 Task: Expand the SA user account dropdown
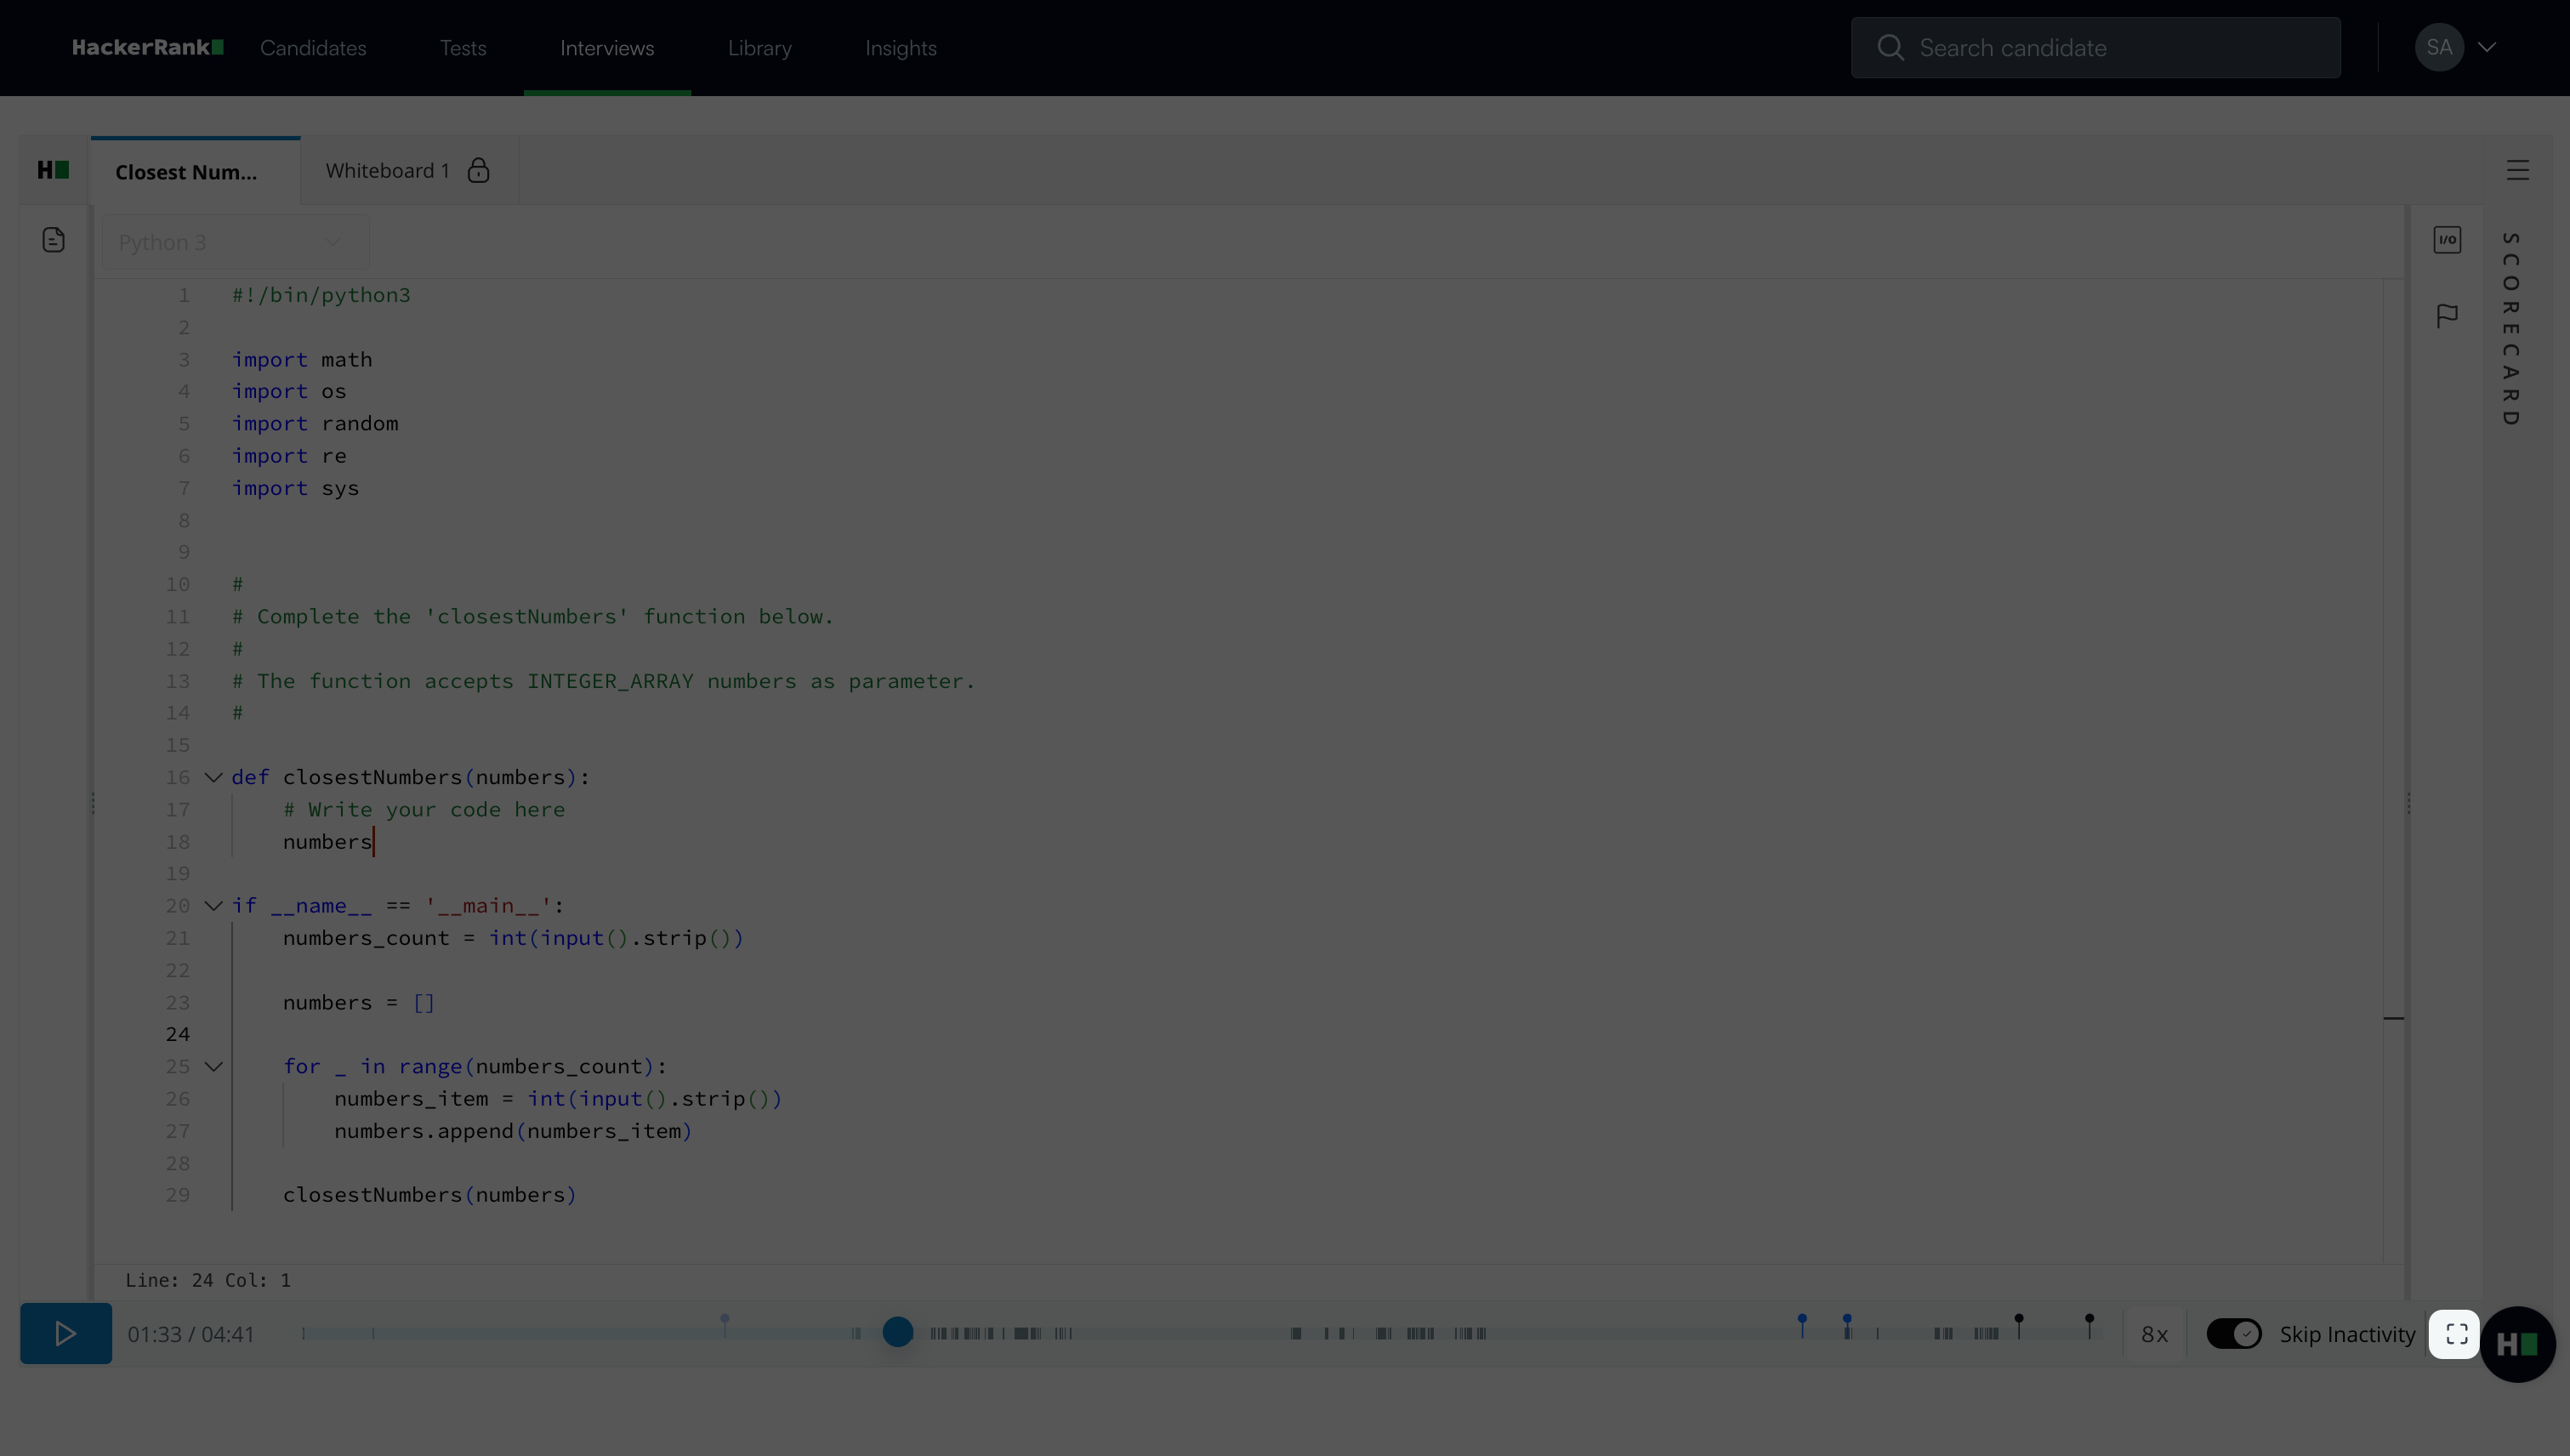[x=2486, y=47]
